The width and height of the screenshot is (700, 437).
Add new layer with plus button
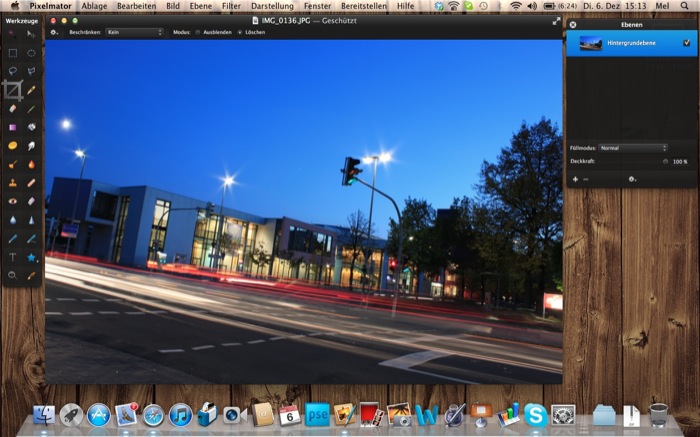click(x=575, y=179)
